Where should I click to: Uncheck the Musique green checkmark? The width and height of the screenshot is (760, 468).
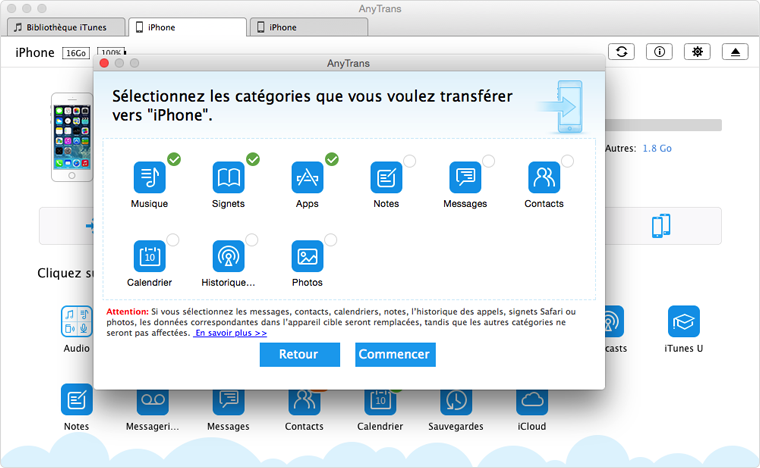point(174,159)
